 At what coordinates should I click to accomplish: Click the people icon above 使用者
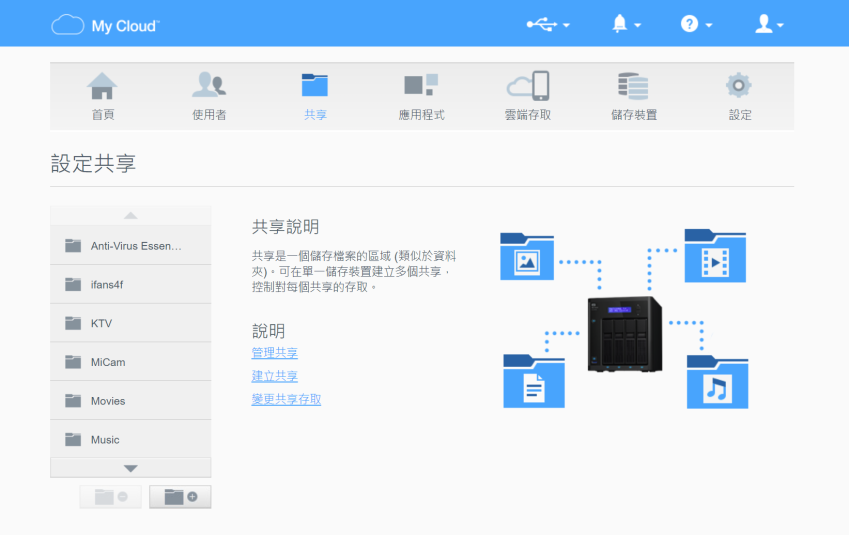(209, 84)
